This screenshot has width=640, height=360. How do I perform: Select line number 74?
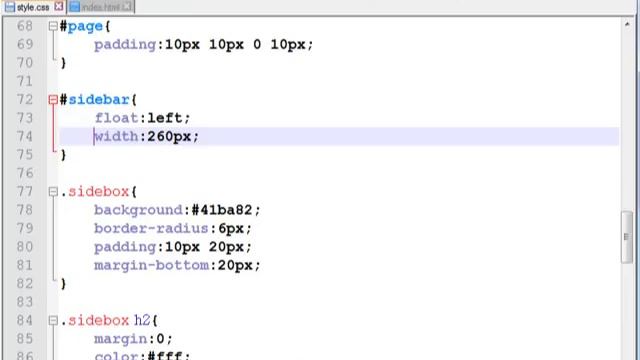click(x=25, y=136)
